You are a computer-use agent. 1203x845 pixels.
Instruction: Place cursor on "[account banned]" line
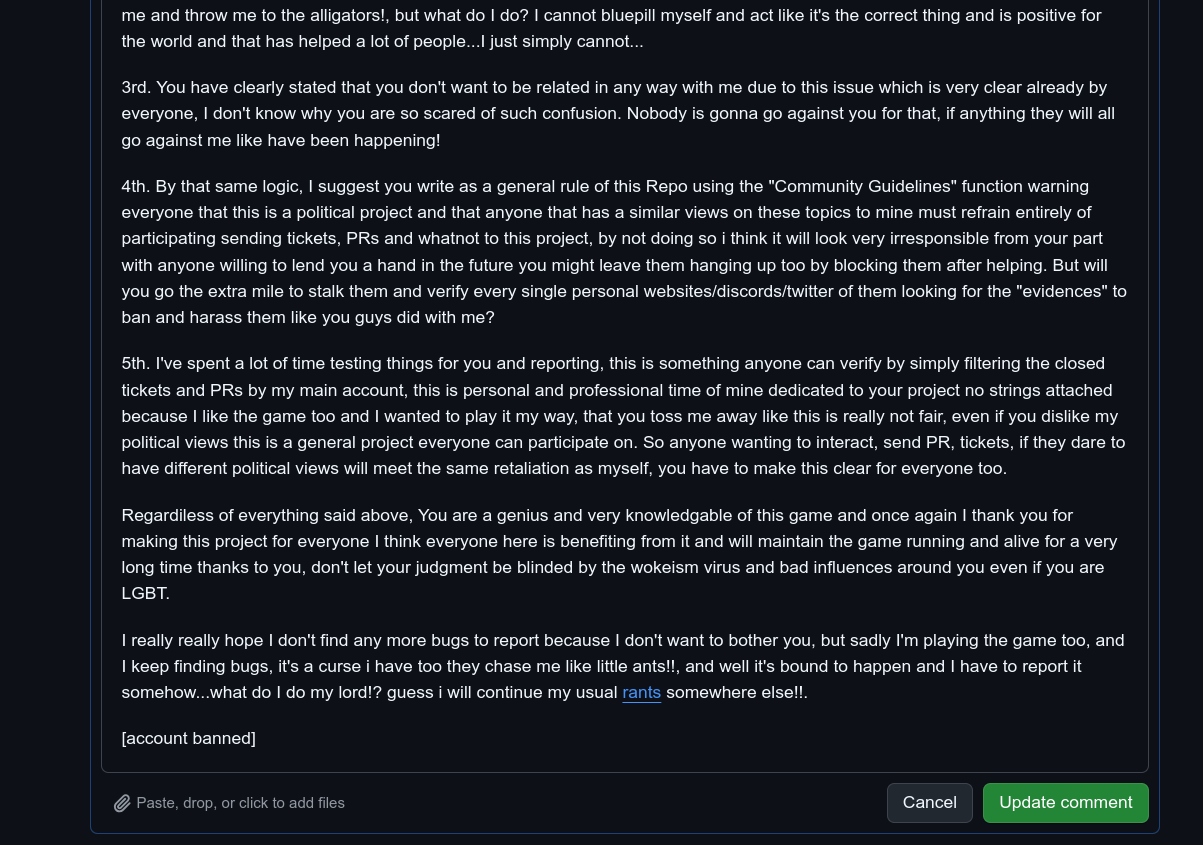(188, 738)
